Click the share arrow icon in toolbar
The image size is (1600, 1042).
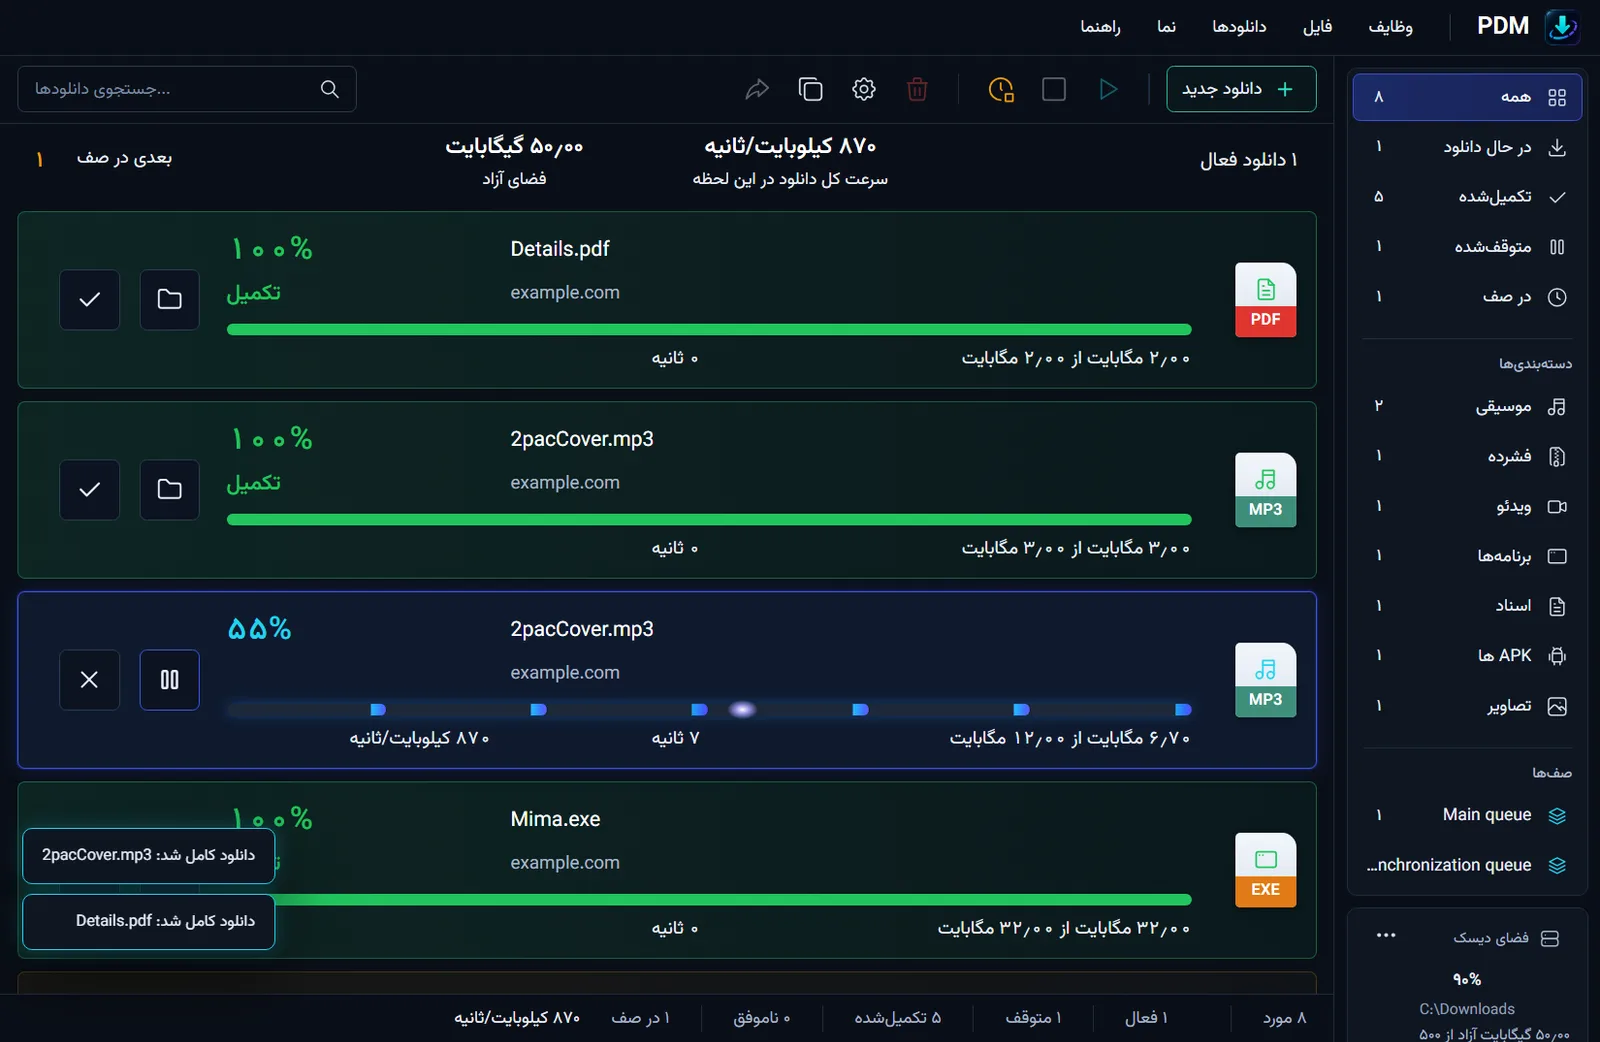pos(757,89)
